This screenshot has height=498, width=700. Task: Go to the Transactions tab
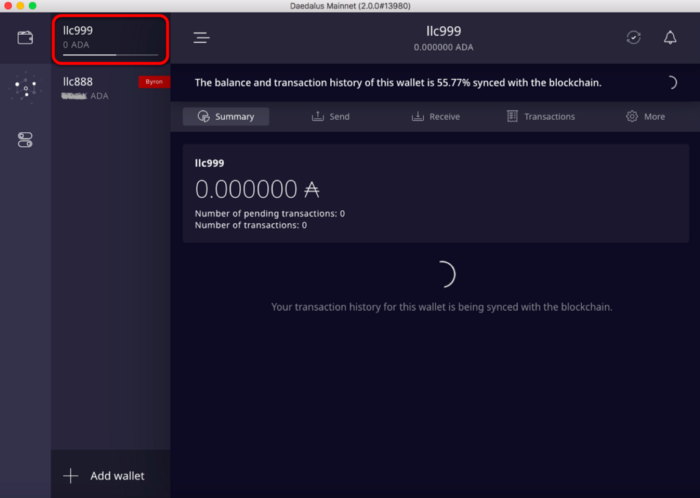click(541, 116)
